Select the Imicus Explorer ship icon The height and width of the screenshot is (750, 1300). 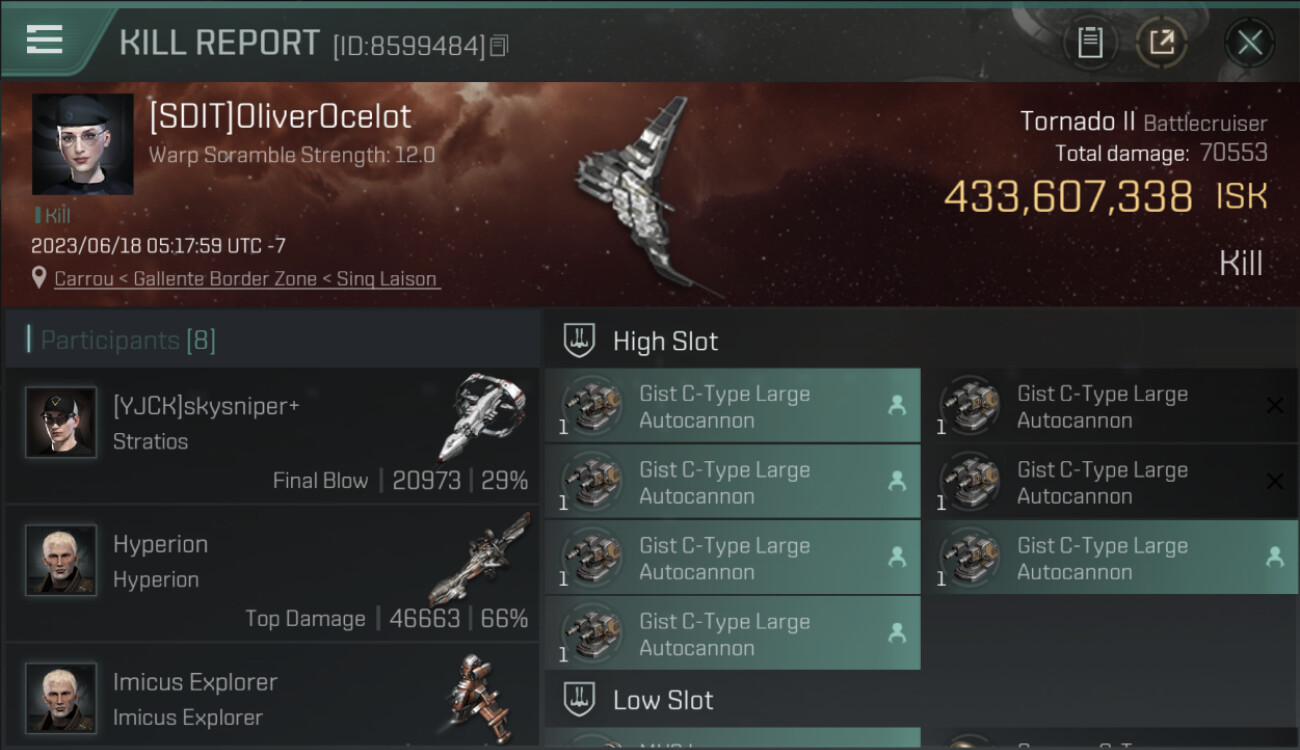click(481, 696)
